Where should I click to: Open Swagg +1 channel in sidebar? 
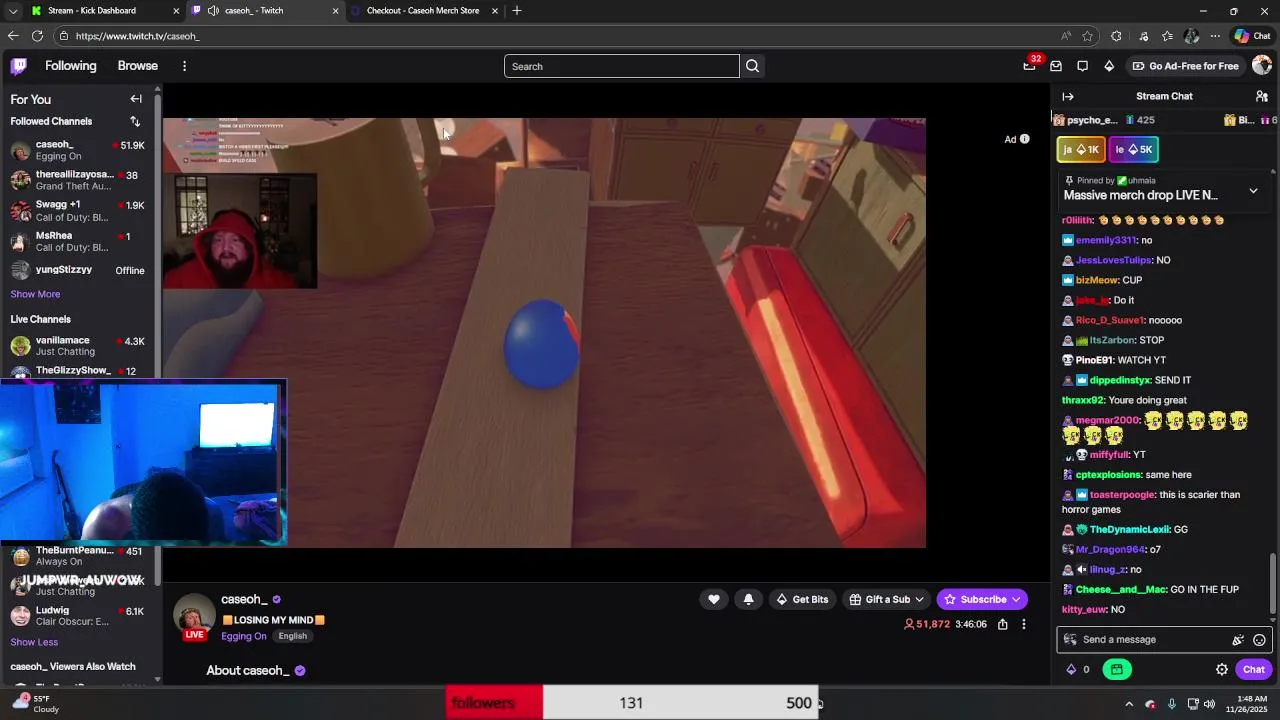coord(80,211)
